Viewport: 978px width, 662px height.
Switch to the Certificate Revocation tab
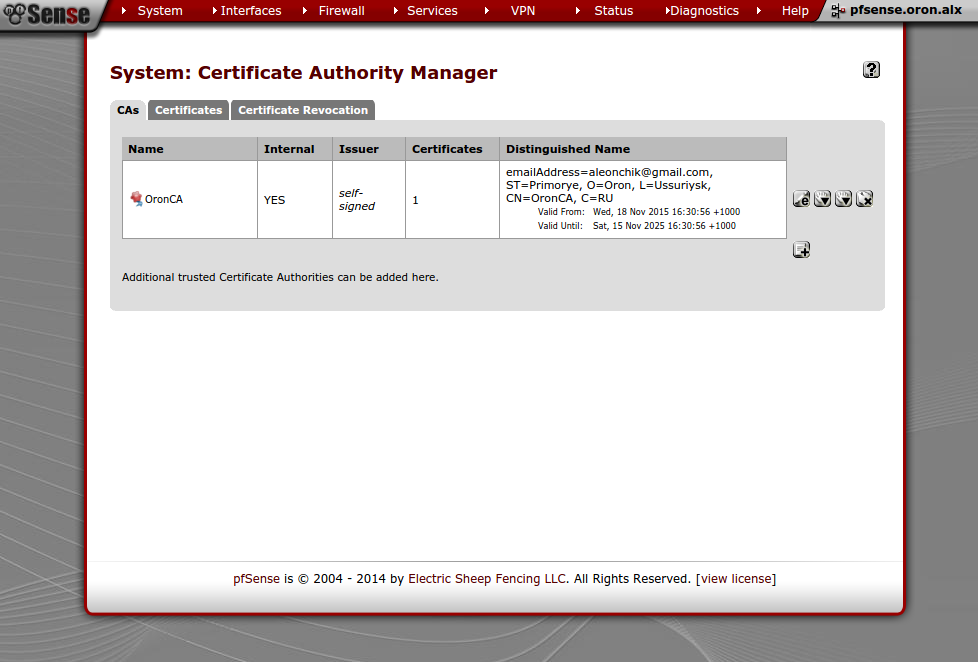click(x=303, y=110)
